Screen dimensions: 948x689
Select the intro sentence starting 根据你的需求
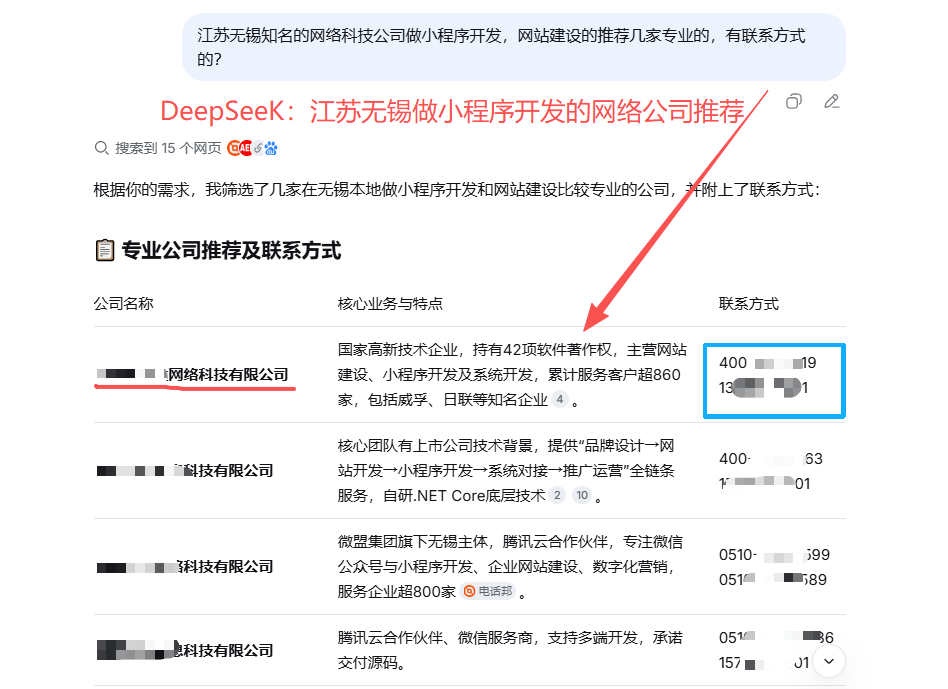457,190
